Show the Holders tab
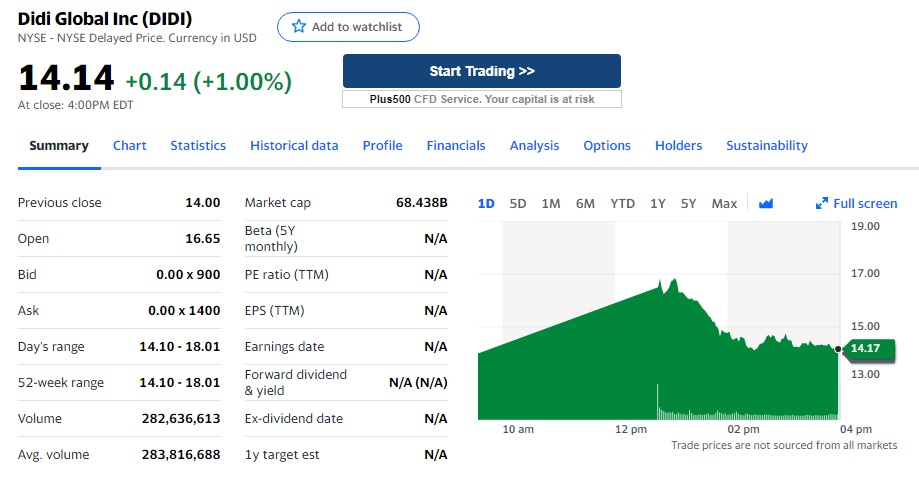Image resolution: width=919 pixels, height=499 pixels. [x=678, y=145]
